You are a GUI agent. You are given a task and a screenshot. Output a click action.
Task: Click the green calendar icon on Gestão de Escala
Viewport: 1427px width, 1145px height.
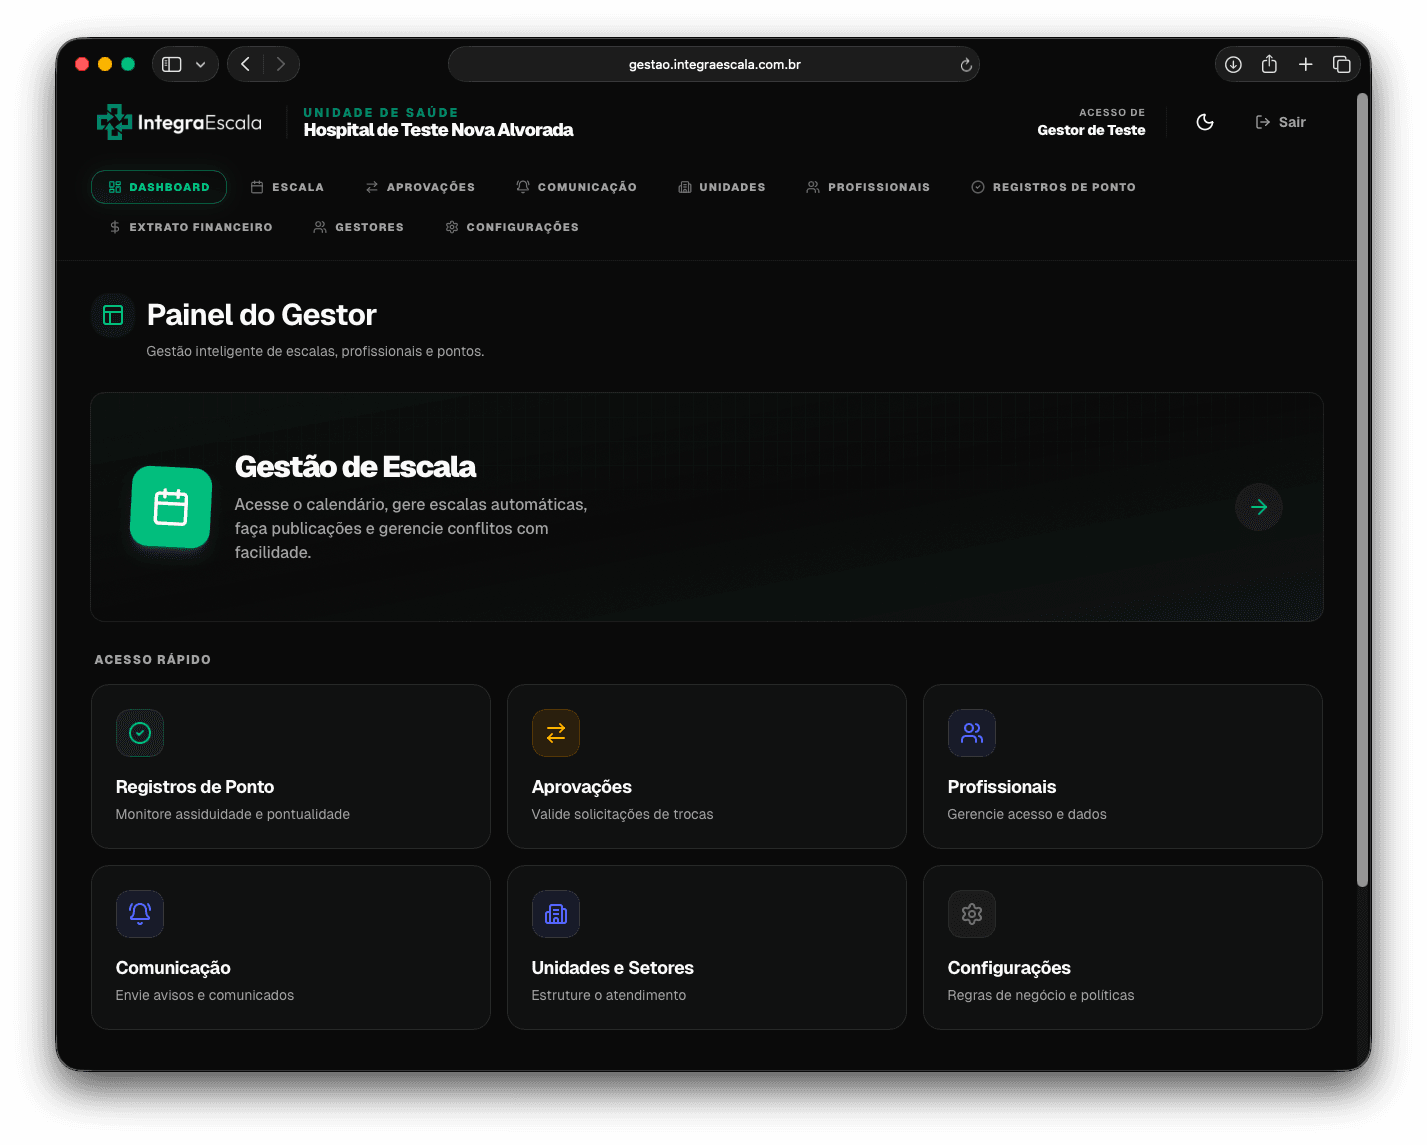[170, 507]
